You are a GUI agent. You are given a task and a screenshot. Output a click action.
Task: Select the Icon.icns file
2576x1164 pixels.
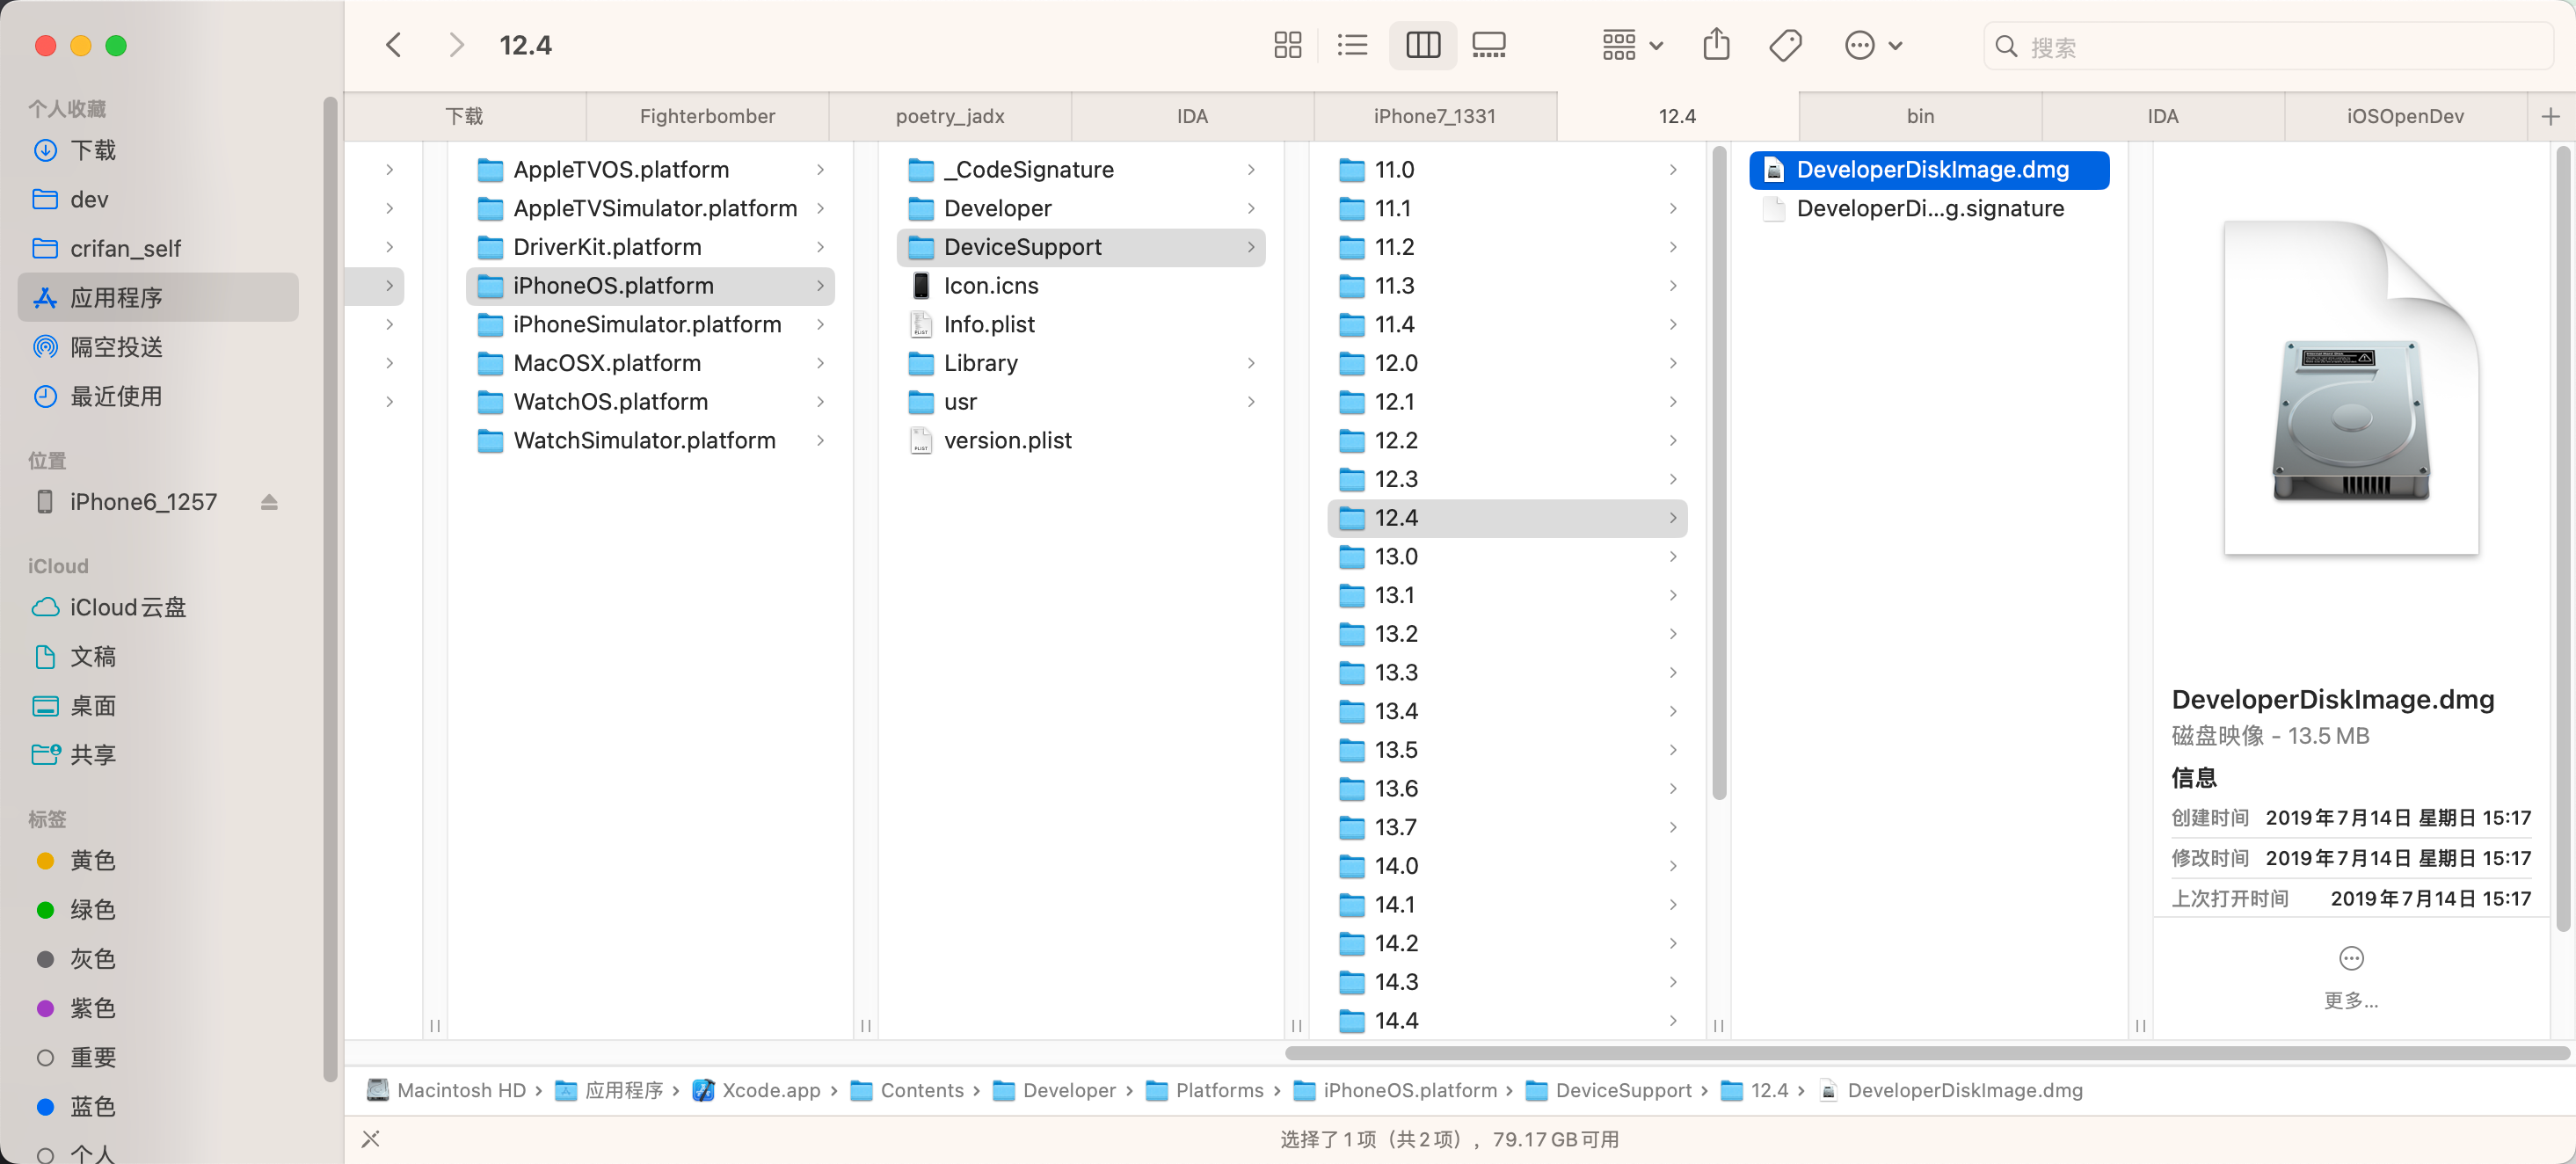click(1081, 286)
